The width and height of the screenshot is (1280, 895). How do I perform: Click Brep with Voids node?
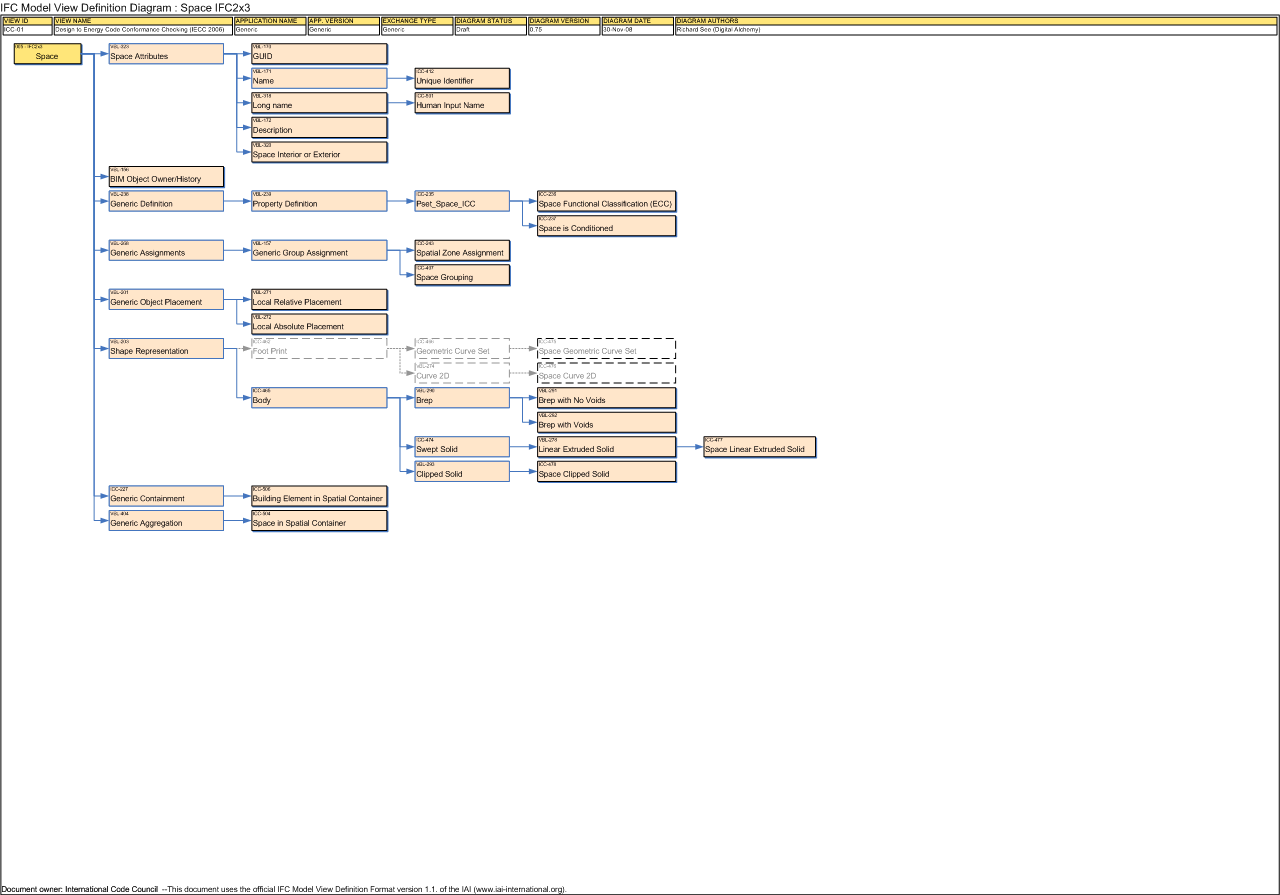pos(607,422)
